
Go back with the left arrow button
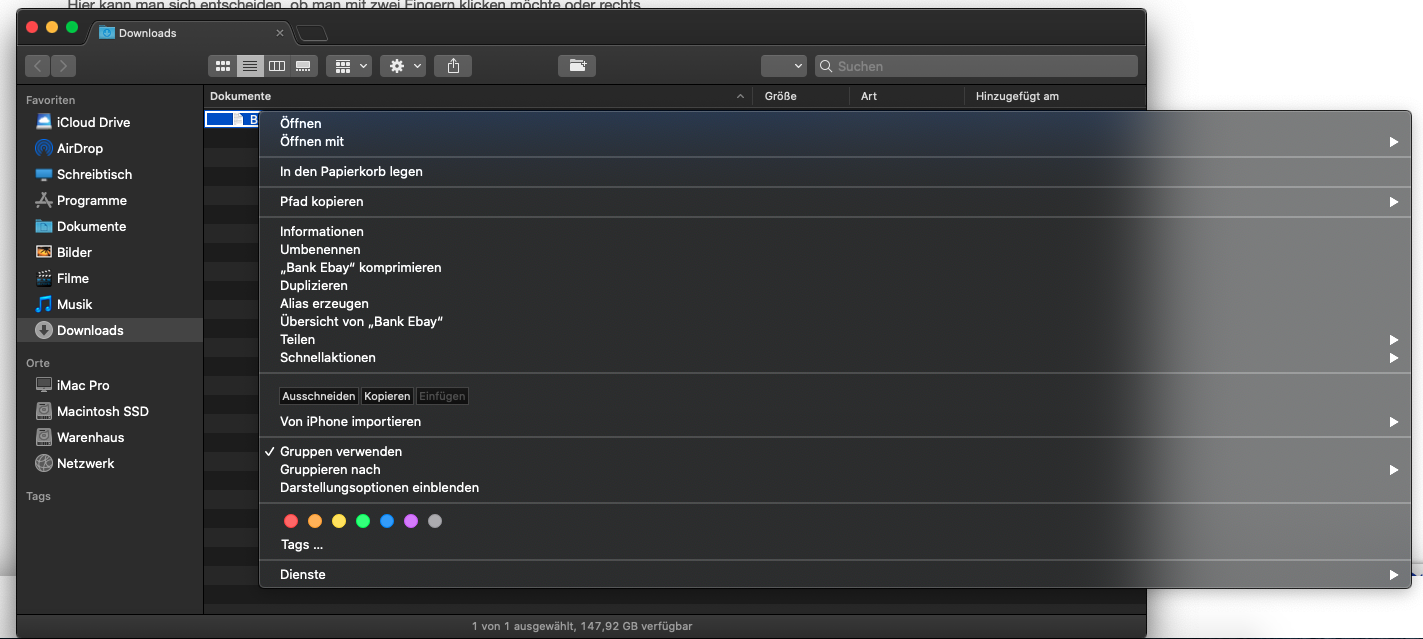[x=38, y=66]
